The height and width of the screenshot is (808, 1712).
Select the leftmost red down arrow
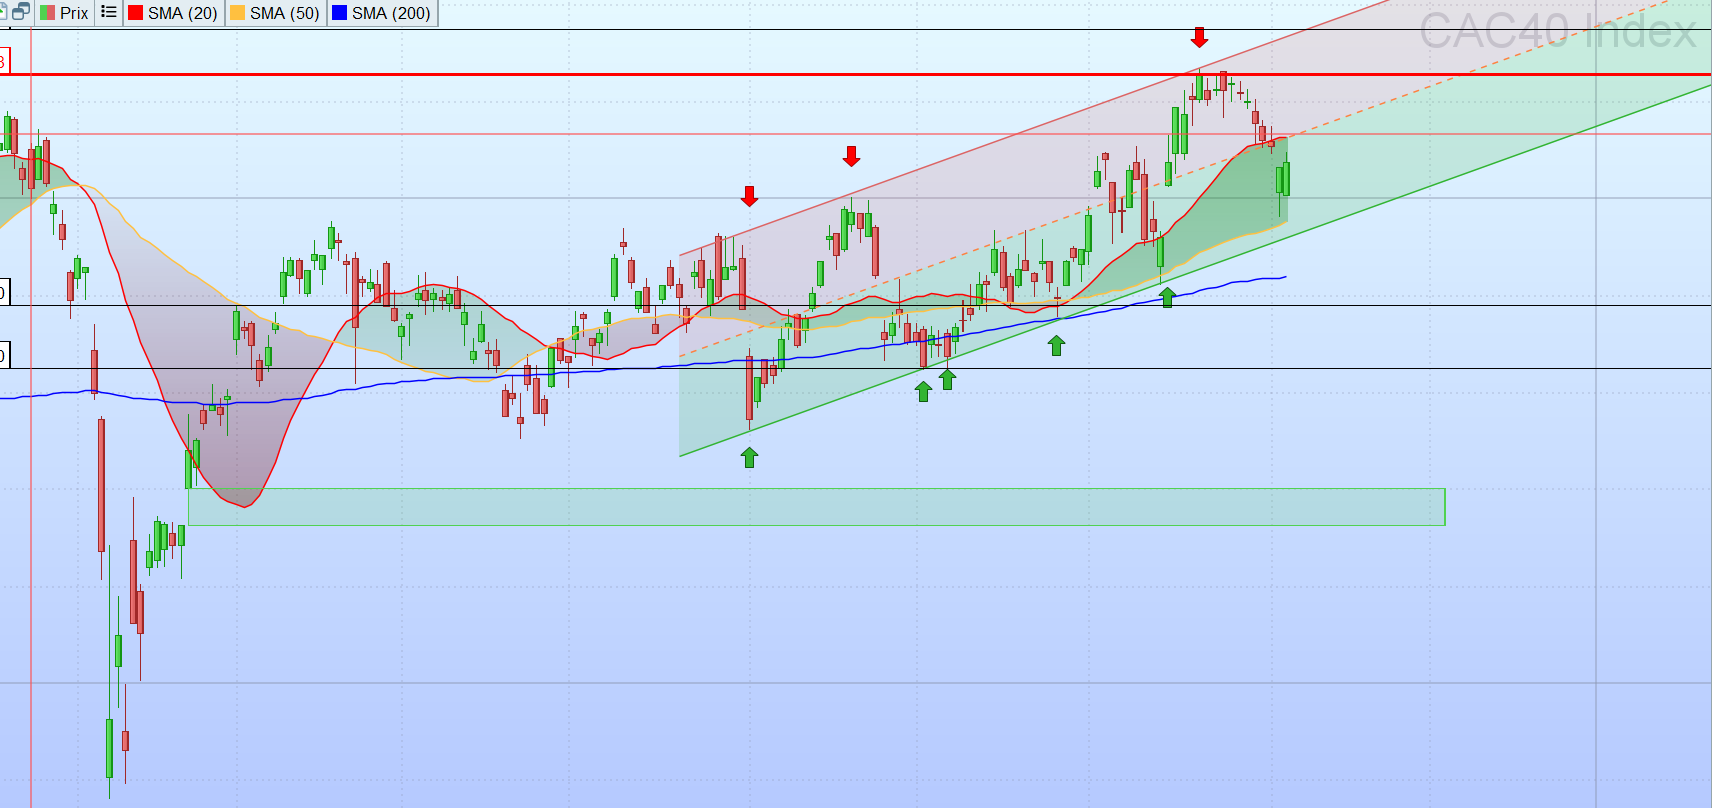click(749, 196)
